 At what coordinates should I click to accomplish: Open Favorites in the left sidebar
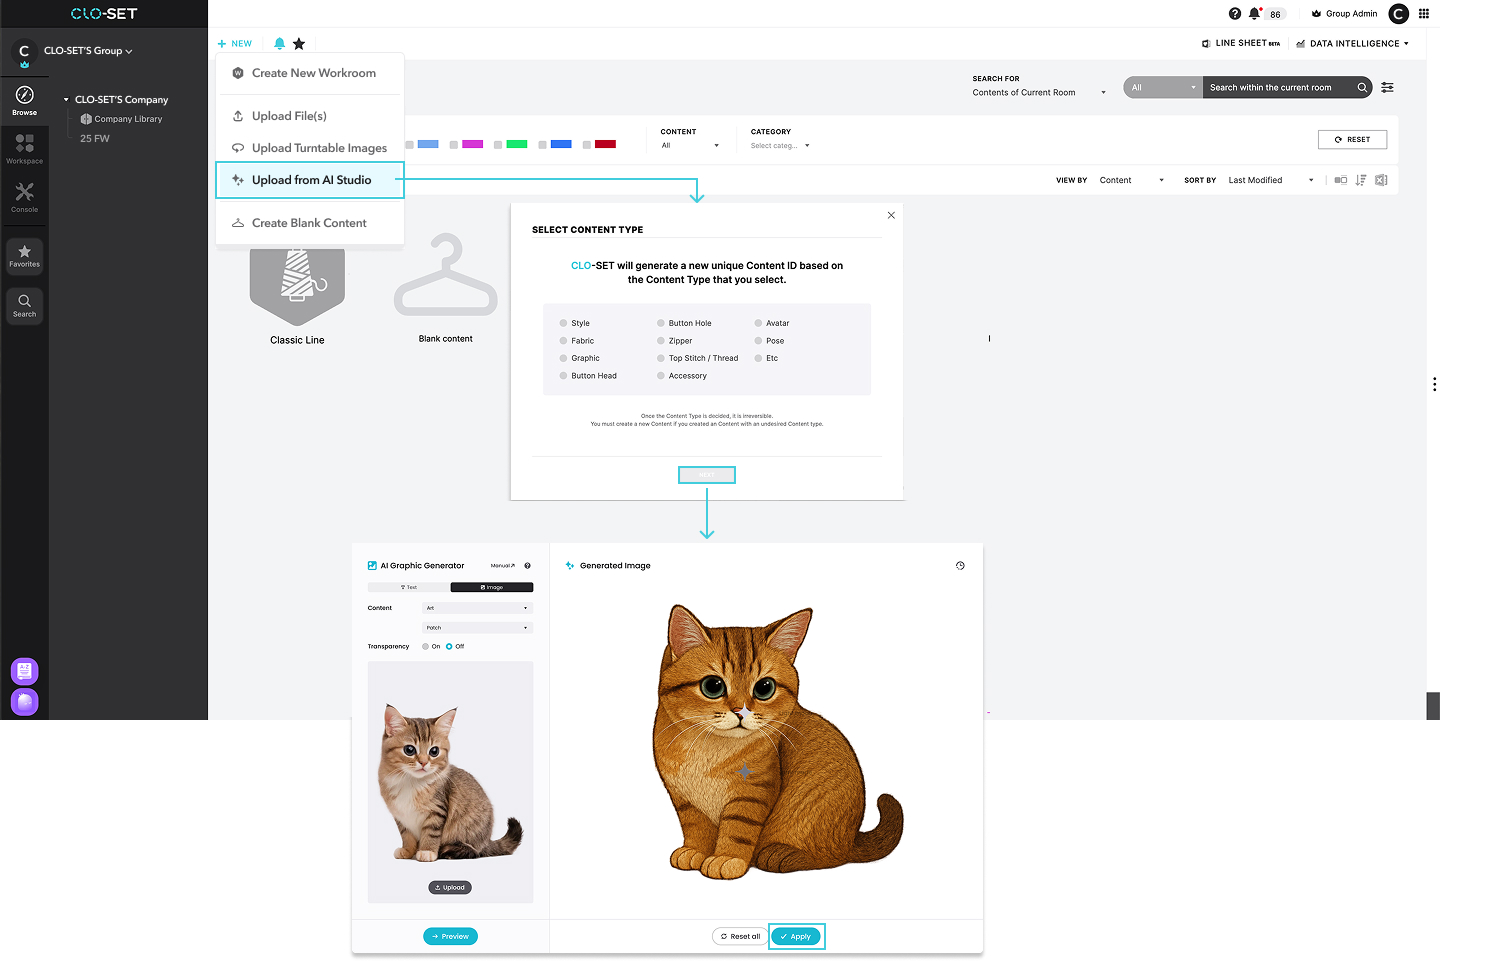pyautogui.click(x=24, y=256)
